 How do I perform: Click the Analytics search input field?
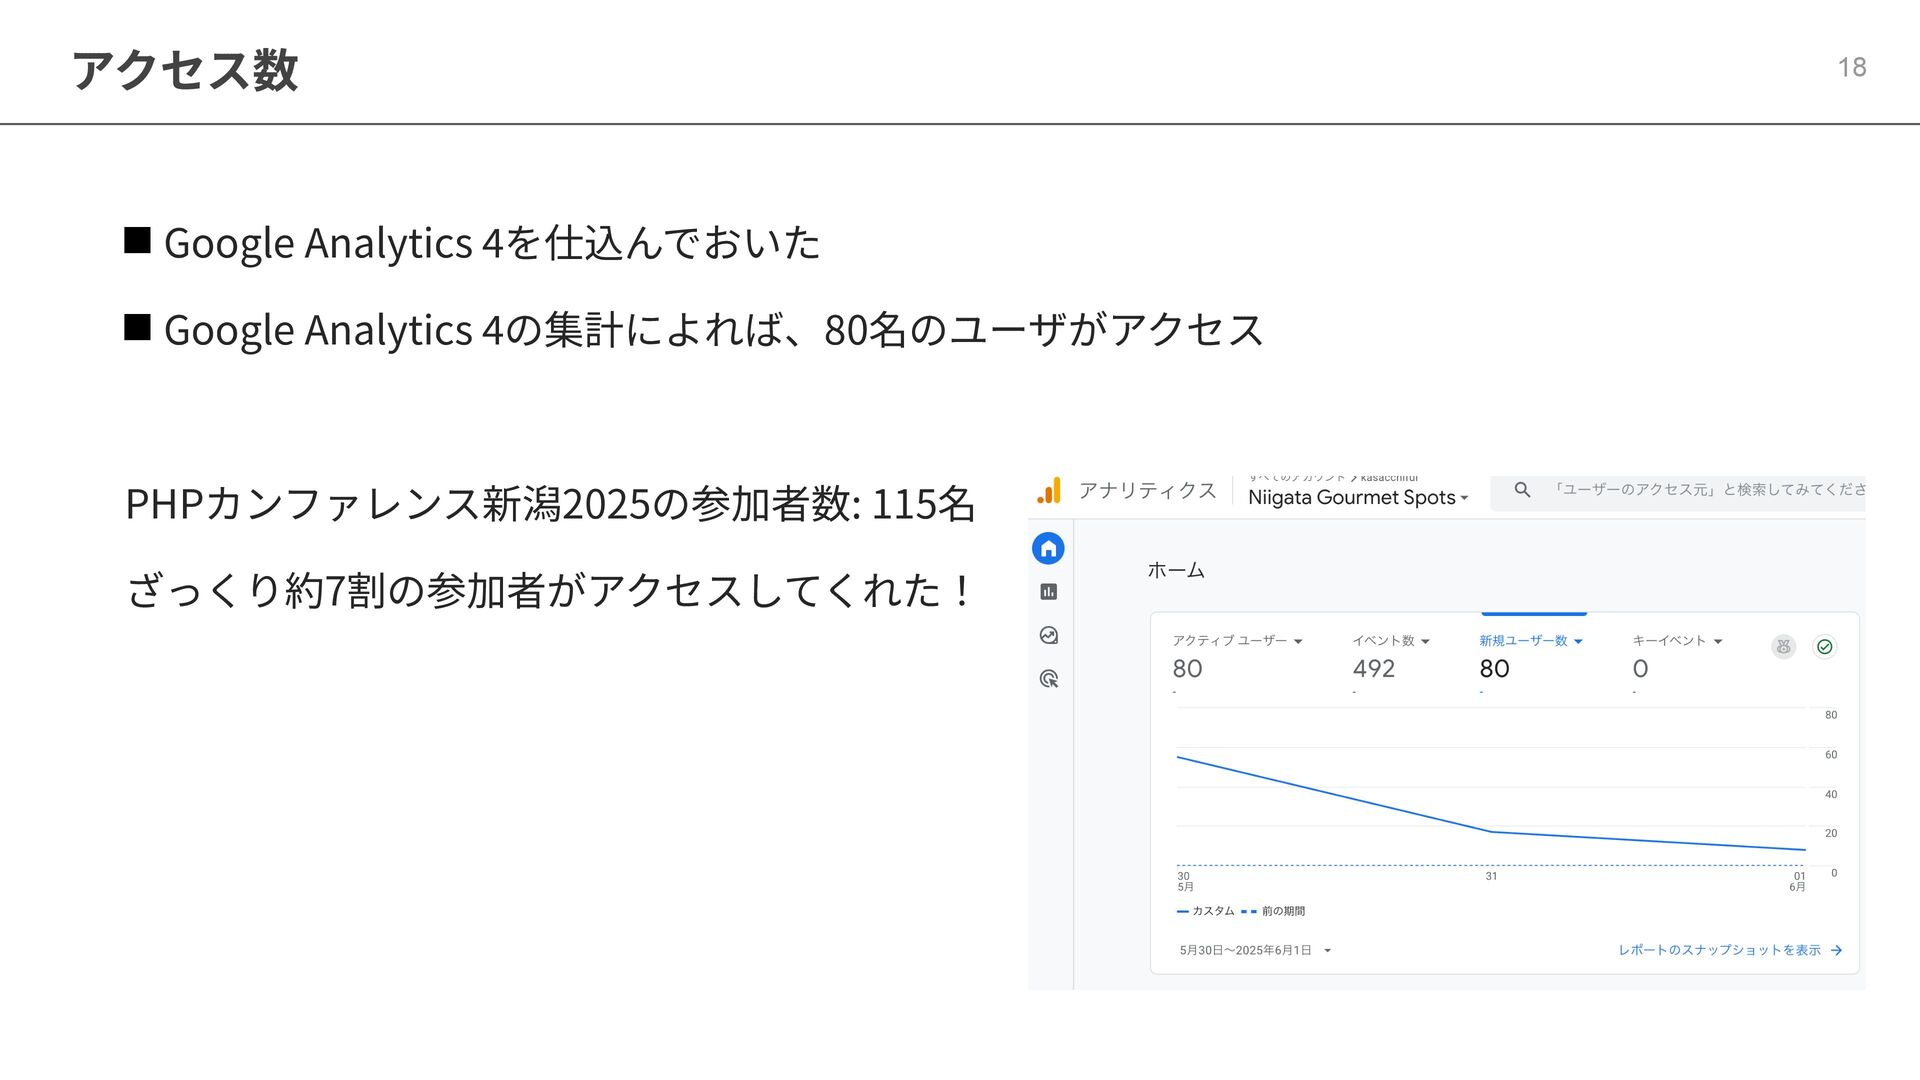click(x=1677, y=490)
